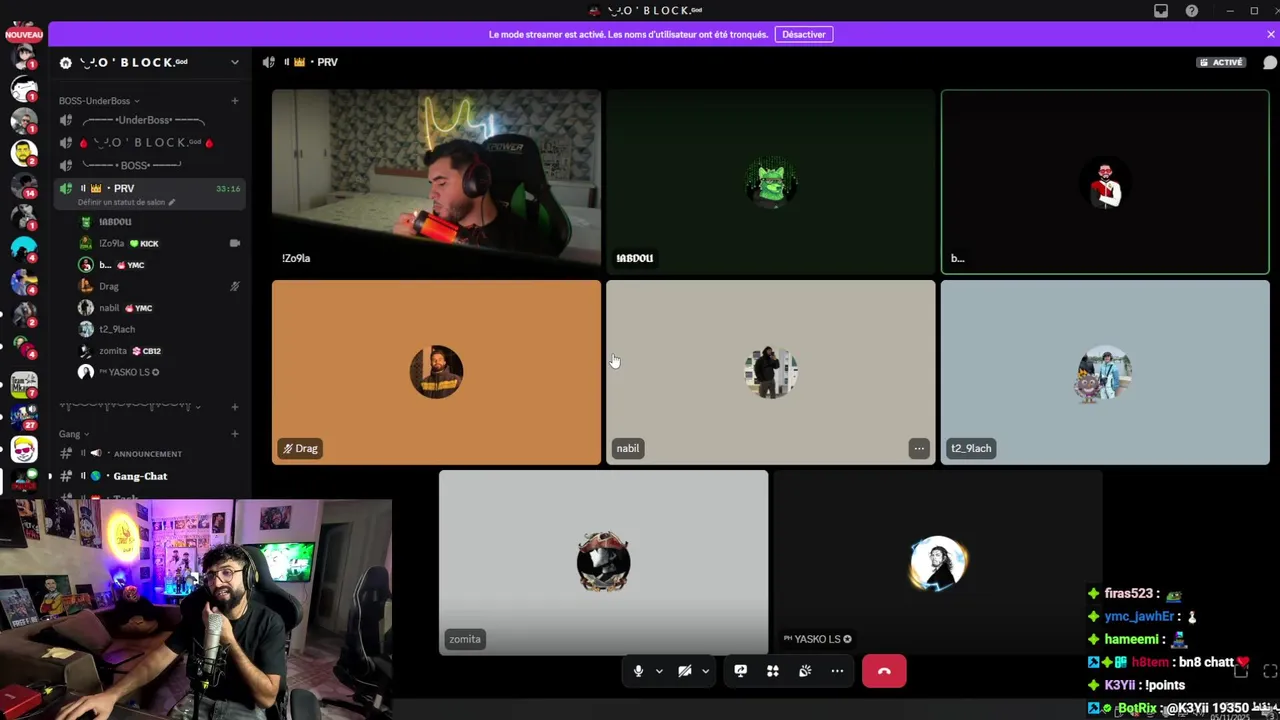Join the BOSS voice channel
This screenshot has width=1280, height=720.
click(150, 165)
